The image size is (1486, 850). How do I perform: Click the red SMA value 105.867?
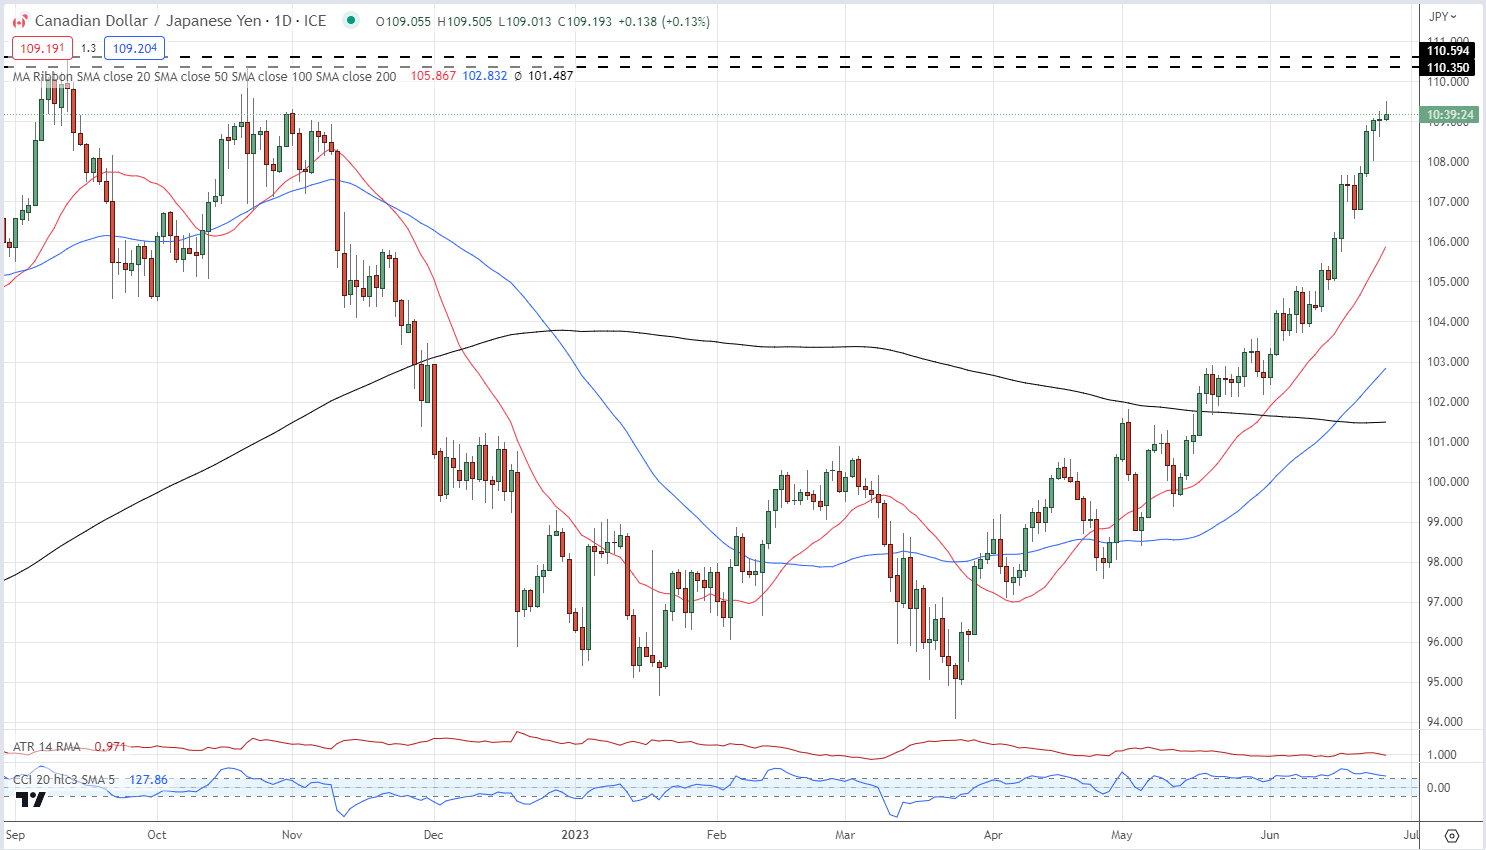coord(433,76)
